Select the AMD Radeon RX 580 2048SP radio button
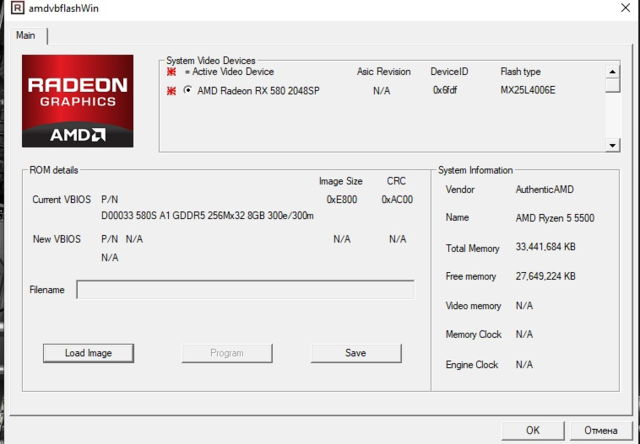The height and width of the screenshot is (444, 640). point(188,91)
